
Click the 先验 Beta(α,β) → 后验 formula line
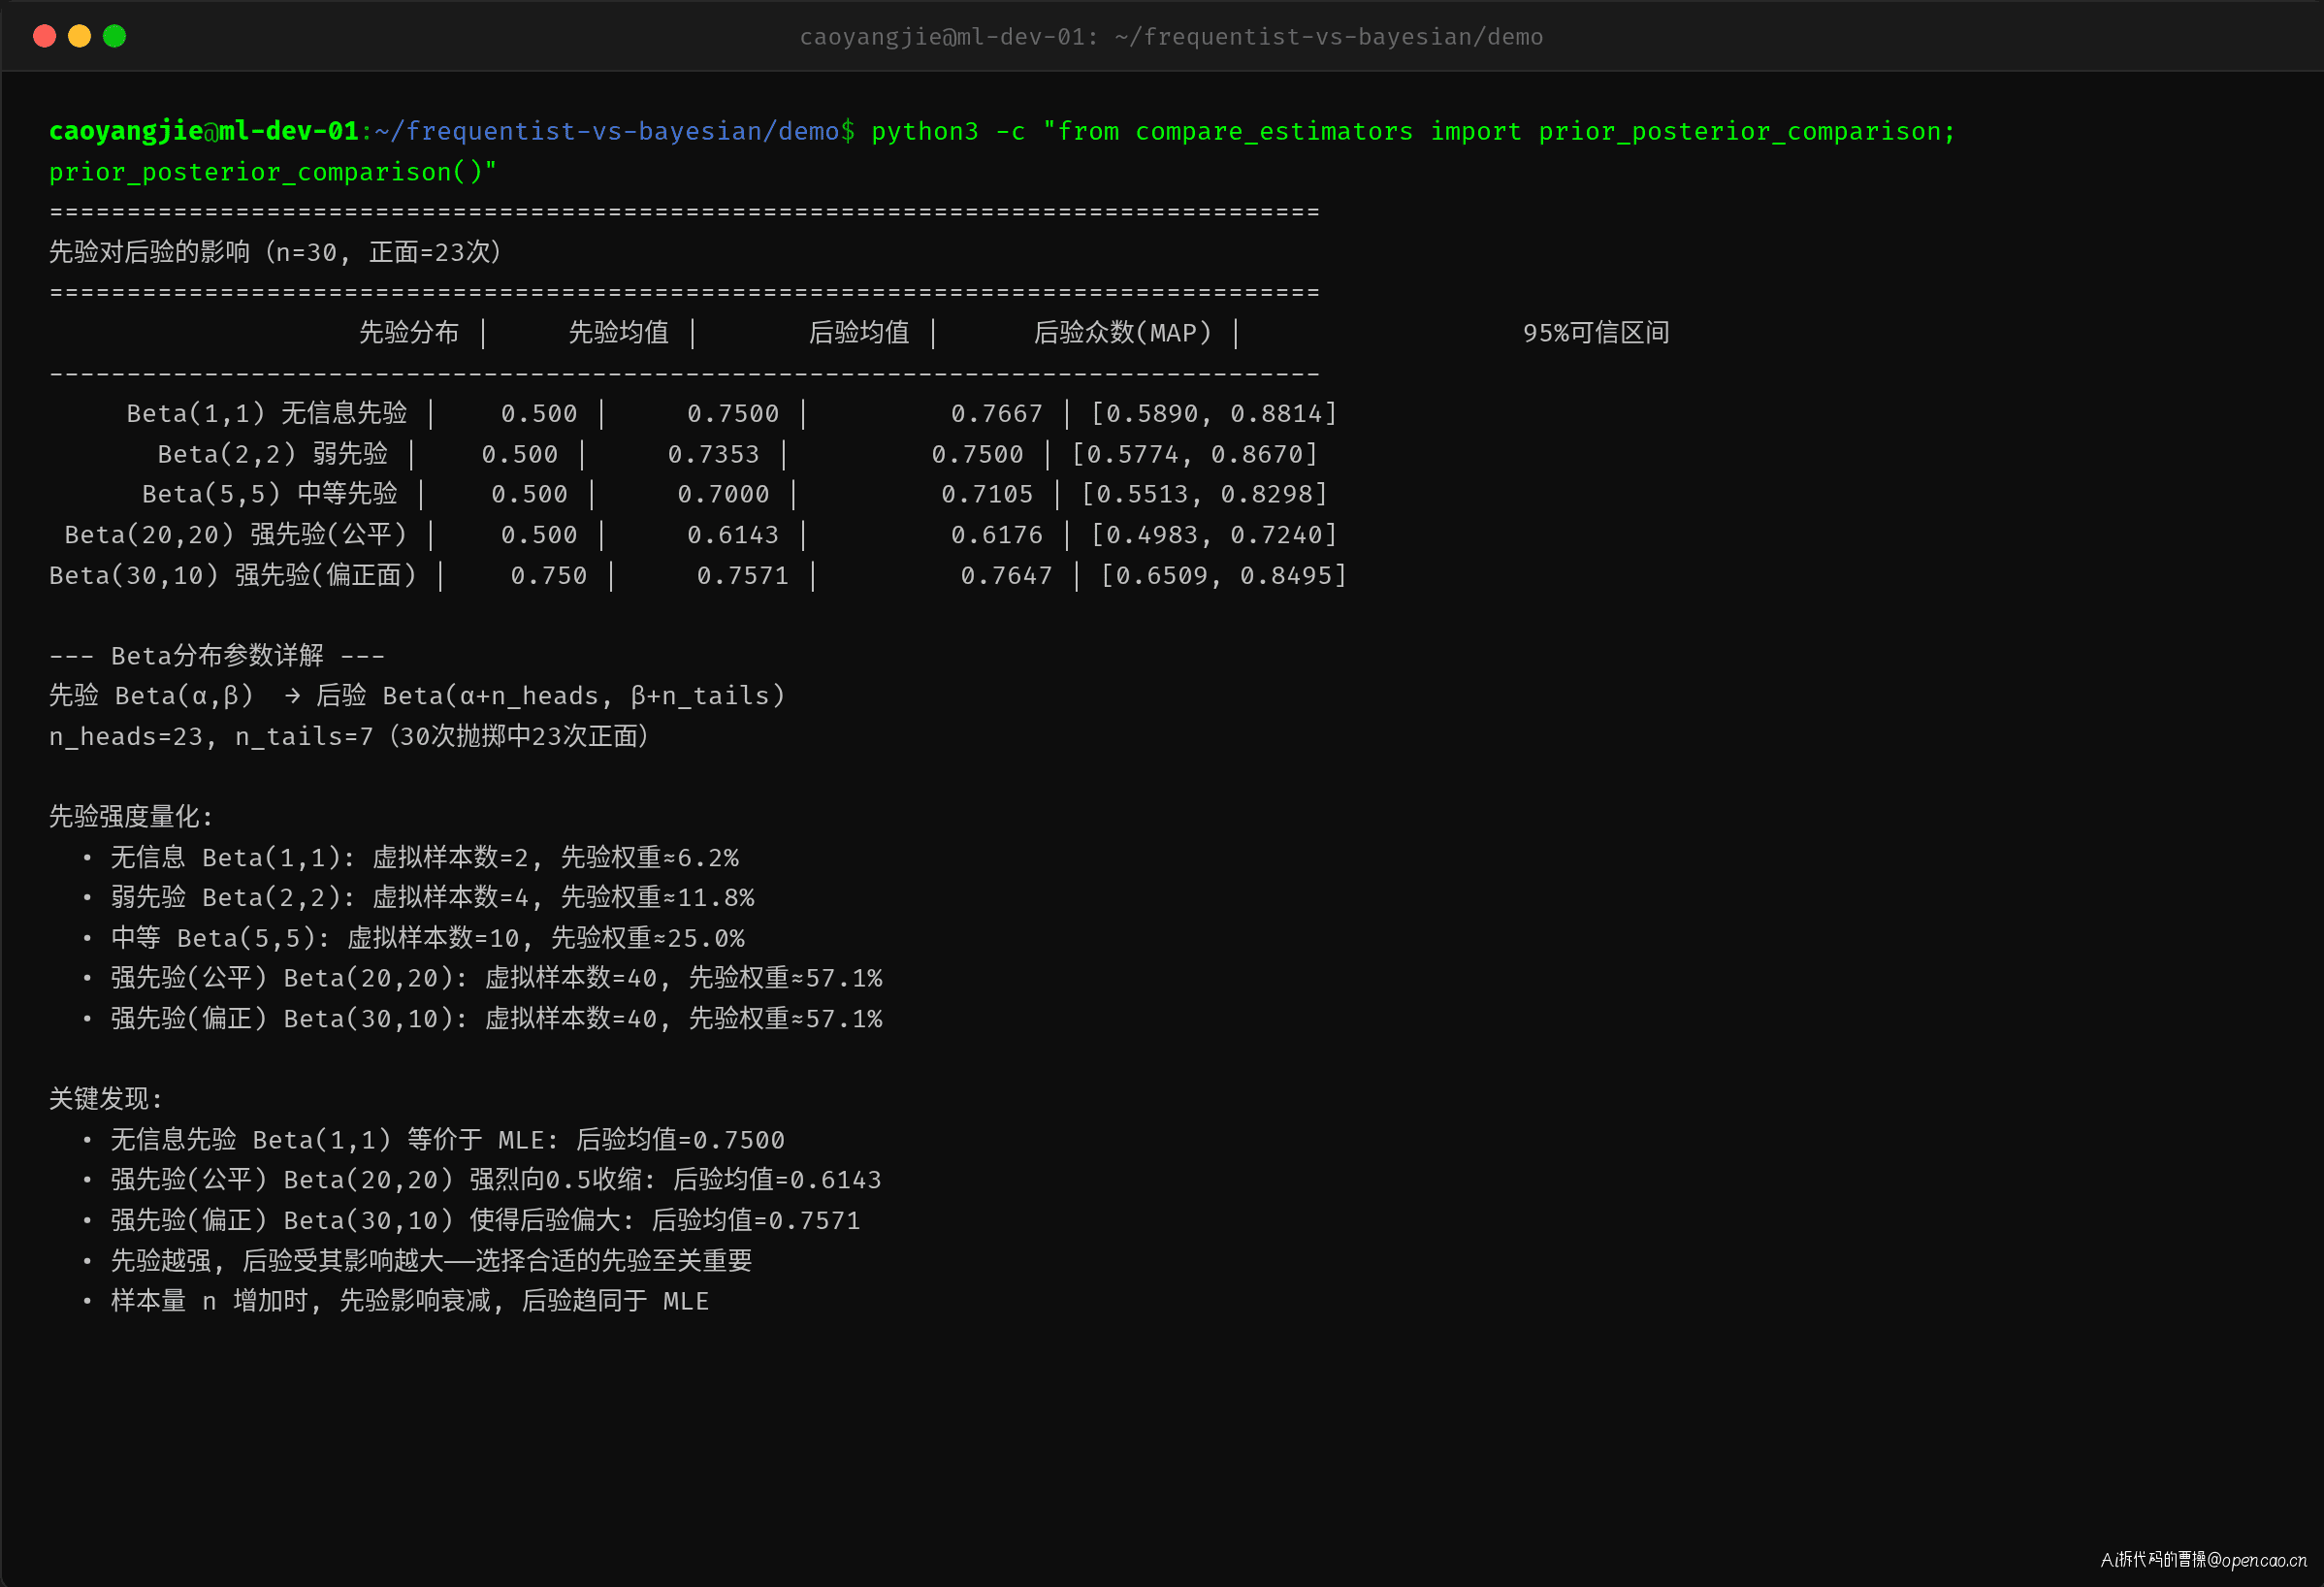(418, 696)
